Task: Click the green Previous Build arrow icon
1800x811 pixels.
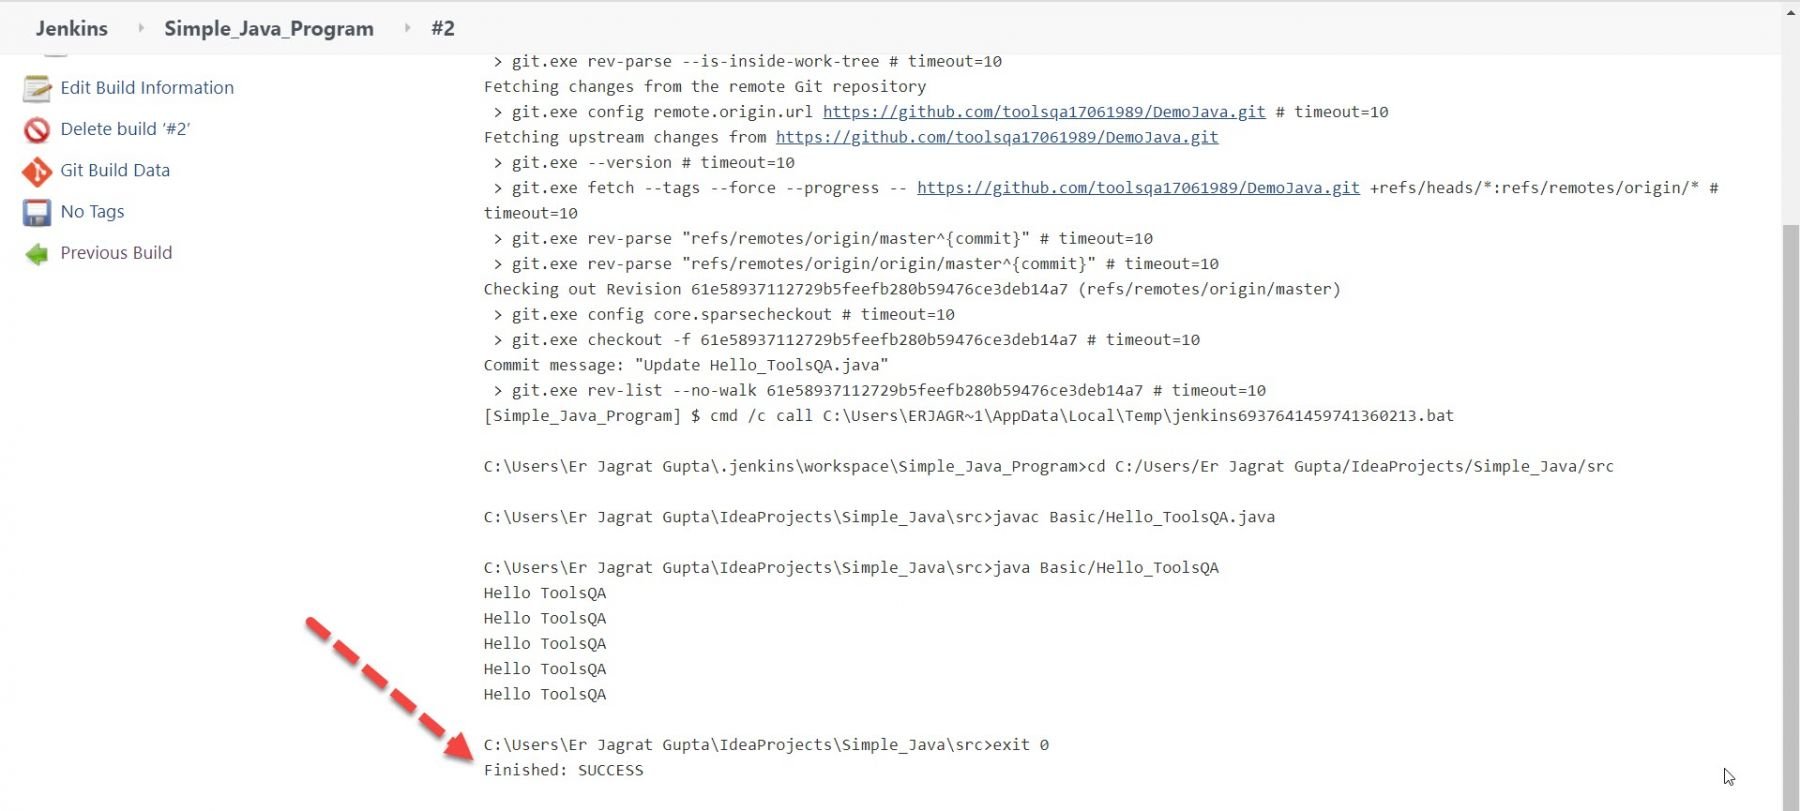Action: [x=36, y=253]
